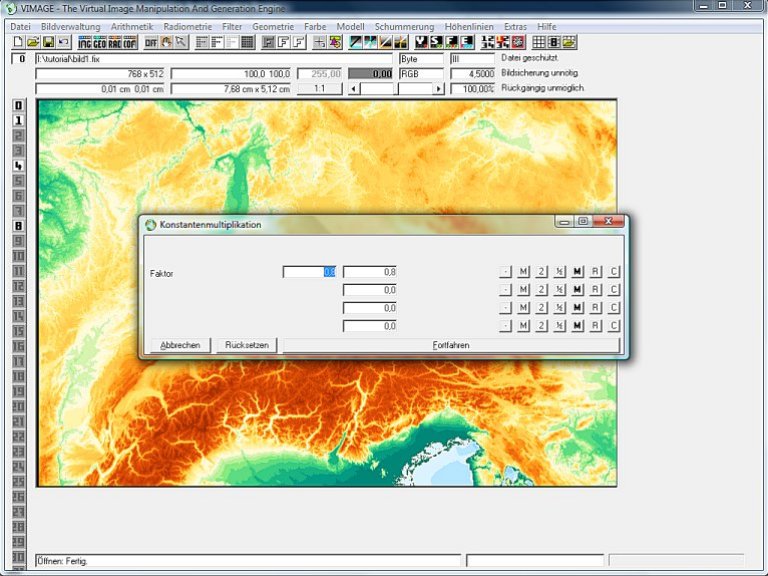768x576 pixels.
Task: Open the Filter menu
Action: (x=232, y=26)
